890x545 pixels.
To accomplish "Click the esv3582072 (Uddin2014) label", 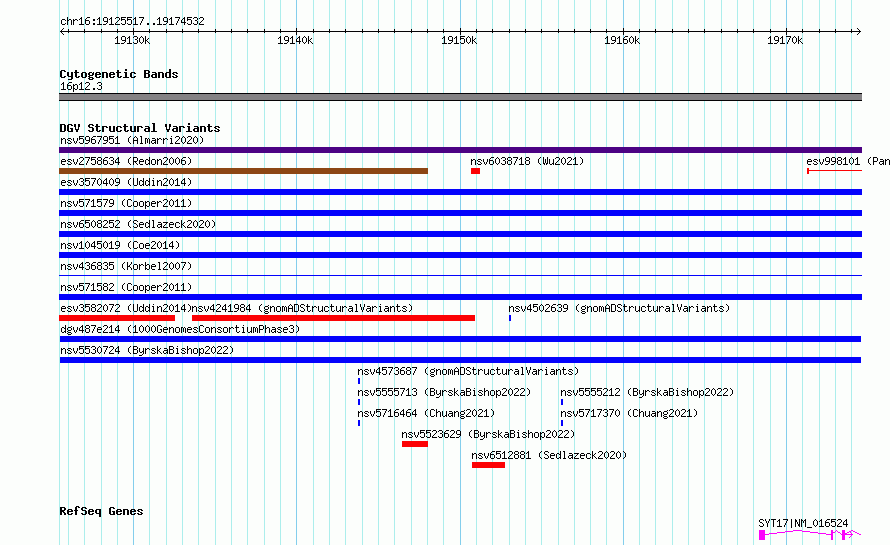I will (x=126, y=308).
